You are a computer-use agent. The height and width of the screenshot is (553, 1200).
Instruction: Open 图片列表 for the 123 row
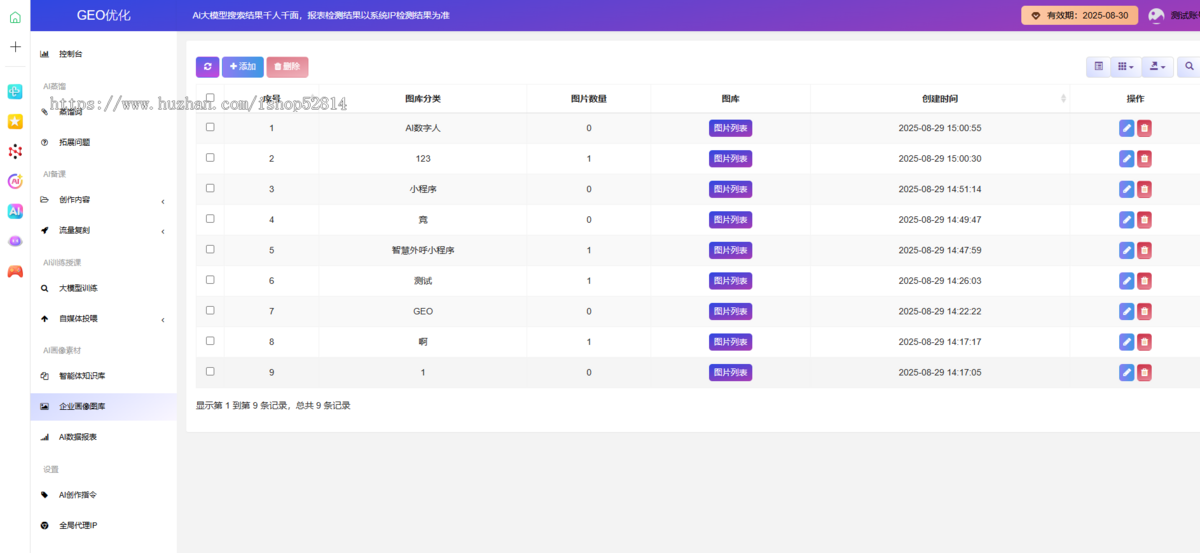pos(730,159)
